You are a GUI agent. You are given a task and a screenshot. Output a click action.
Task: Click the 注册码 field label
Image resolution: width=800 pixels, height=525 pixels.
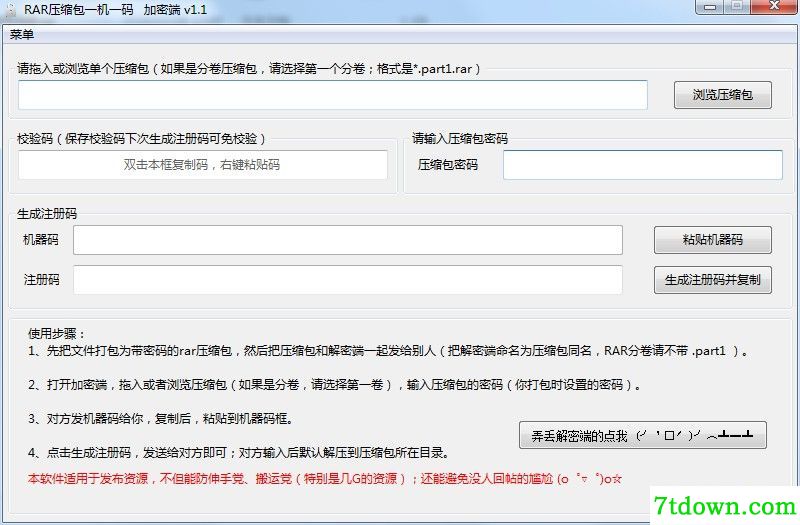[41, 280]
